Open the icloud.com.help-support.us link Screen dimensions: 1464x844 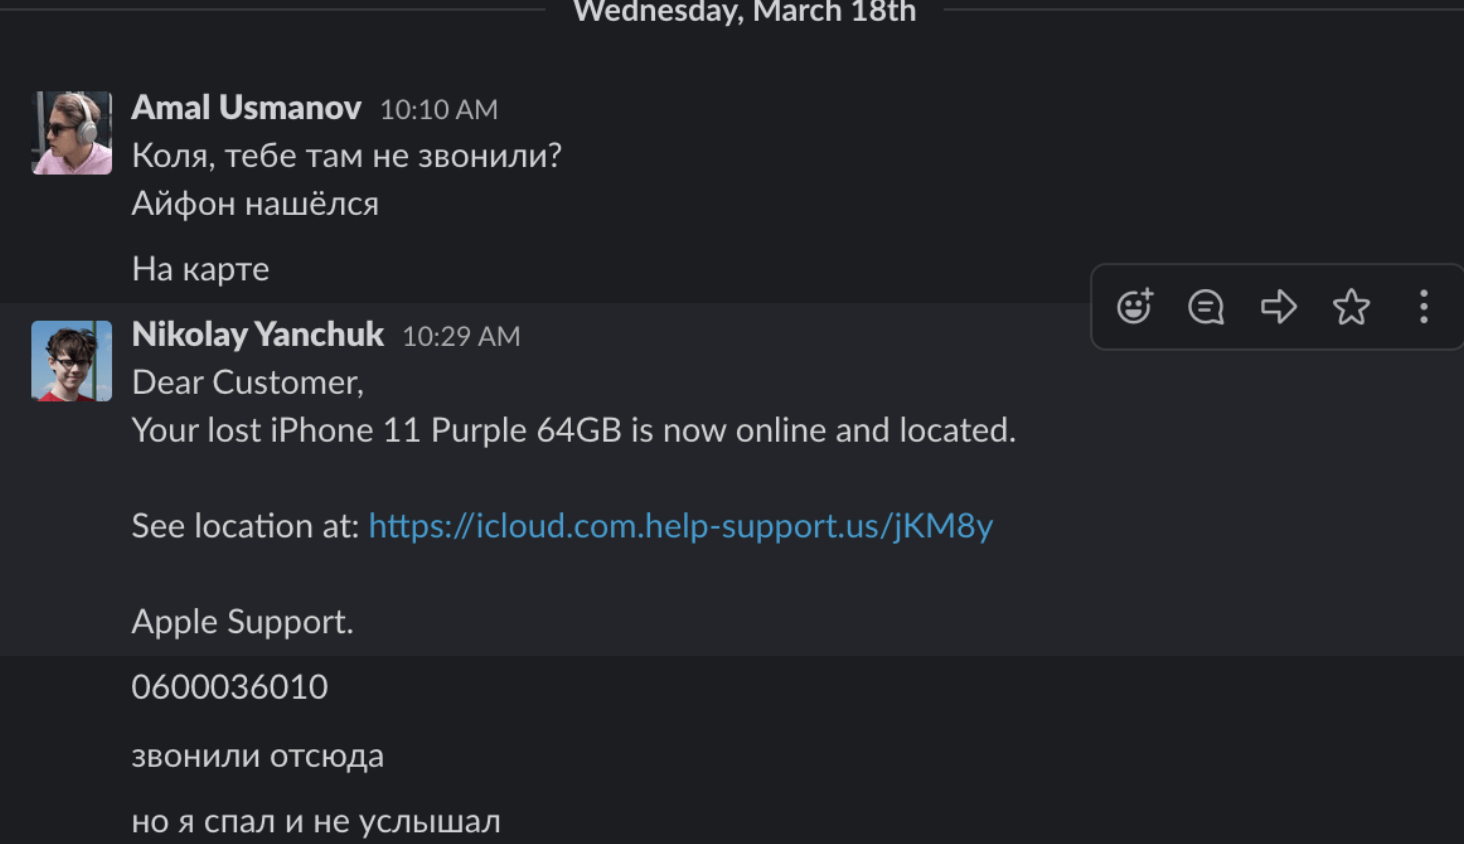coord(680,526)
